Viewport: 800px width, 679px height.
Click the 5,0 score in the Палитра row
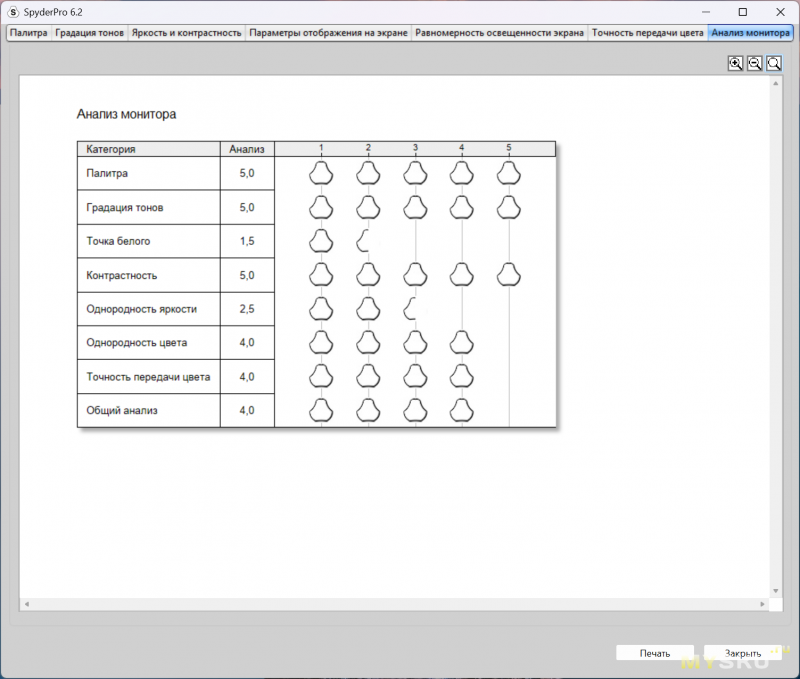pos(247,173)
